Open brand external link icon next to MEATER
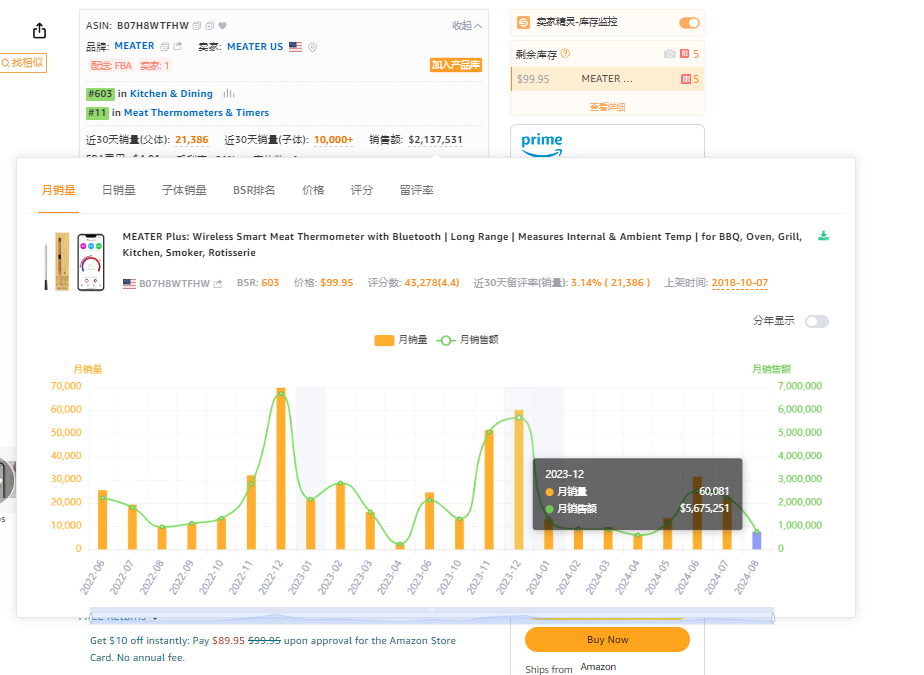Screen dimensions: 924x675 click(177, 47)
